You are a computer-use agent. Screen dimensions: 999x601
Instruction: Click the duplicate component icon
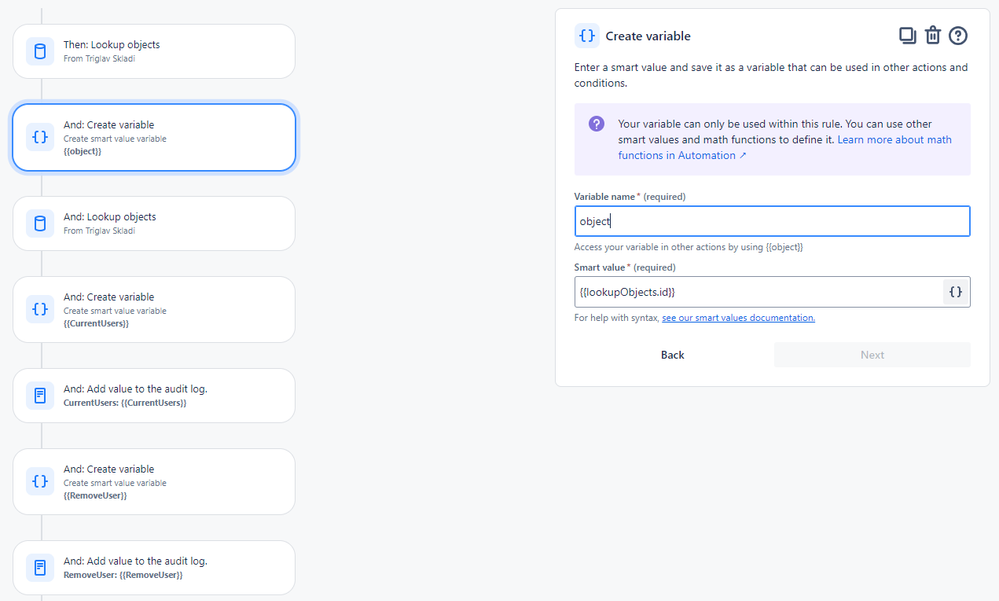pyautogui.click(x=907, y=36)
